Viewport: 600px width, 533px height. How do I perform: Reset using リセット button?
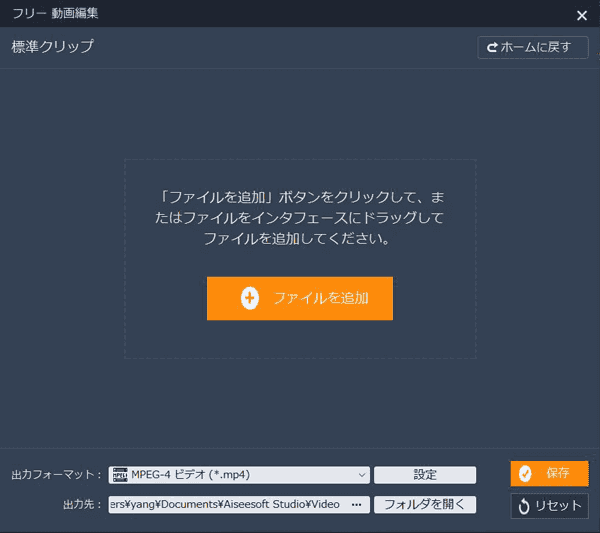click(549, 506)
